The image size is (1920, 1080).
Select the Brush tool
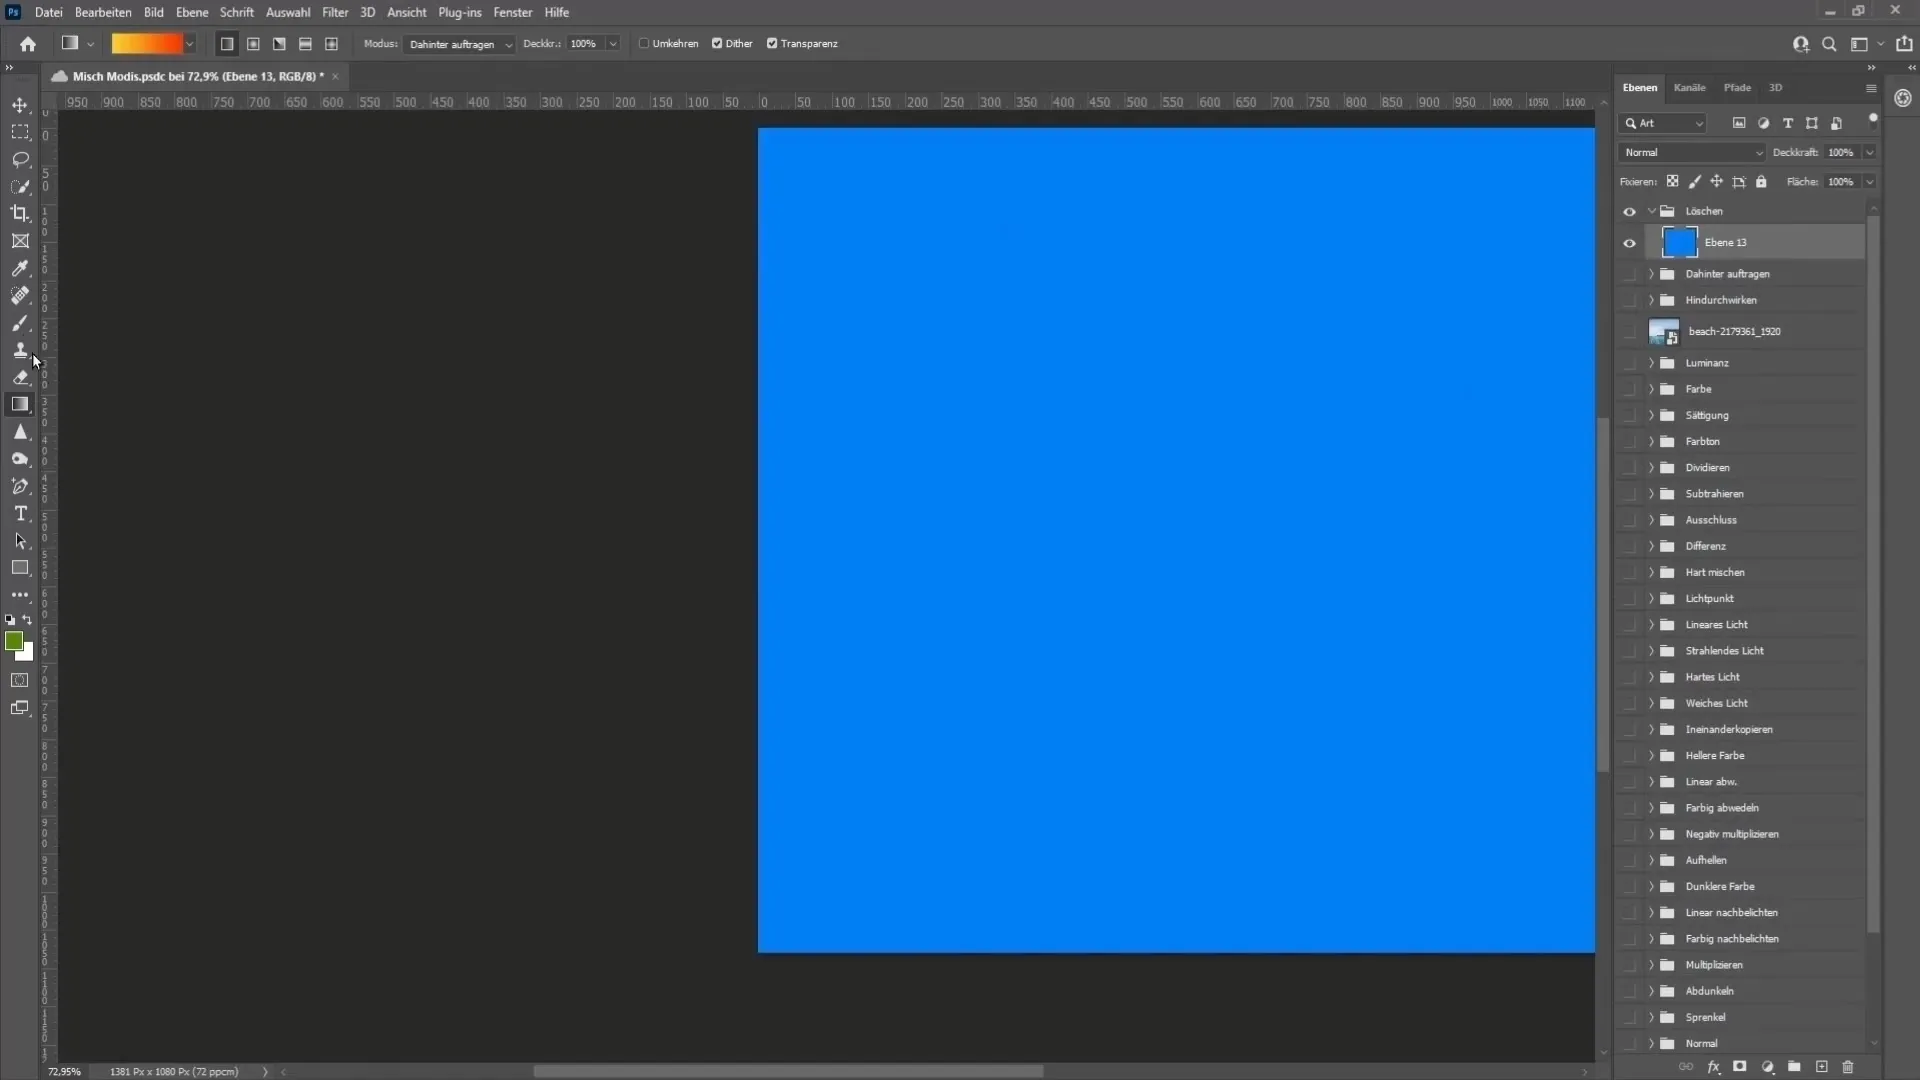(x=20, y=322)
